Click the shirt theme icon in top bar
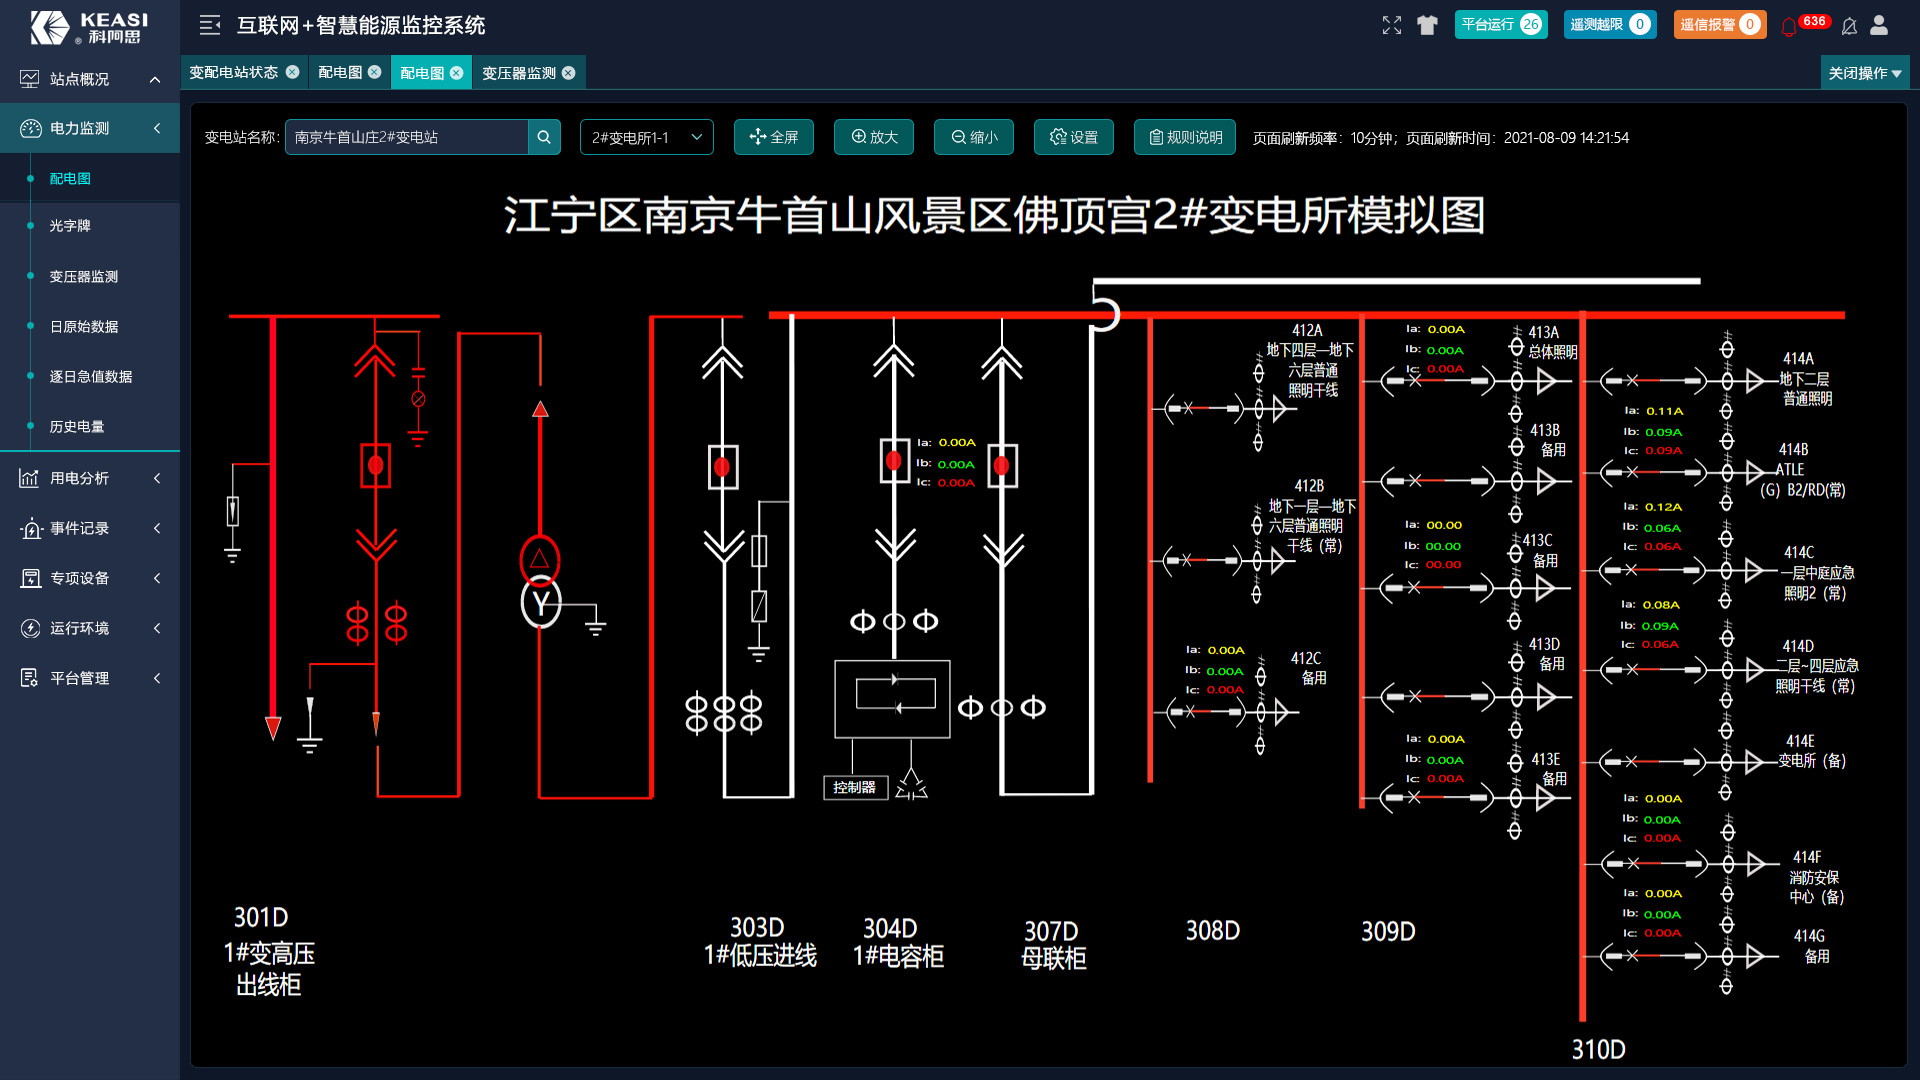This screenshot has width=1920, height=1080. [1427, 26]
